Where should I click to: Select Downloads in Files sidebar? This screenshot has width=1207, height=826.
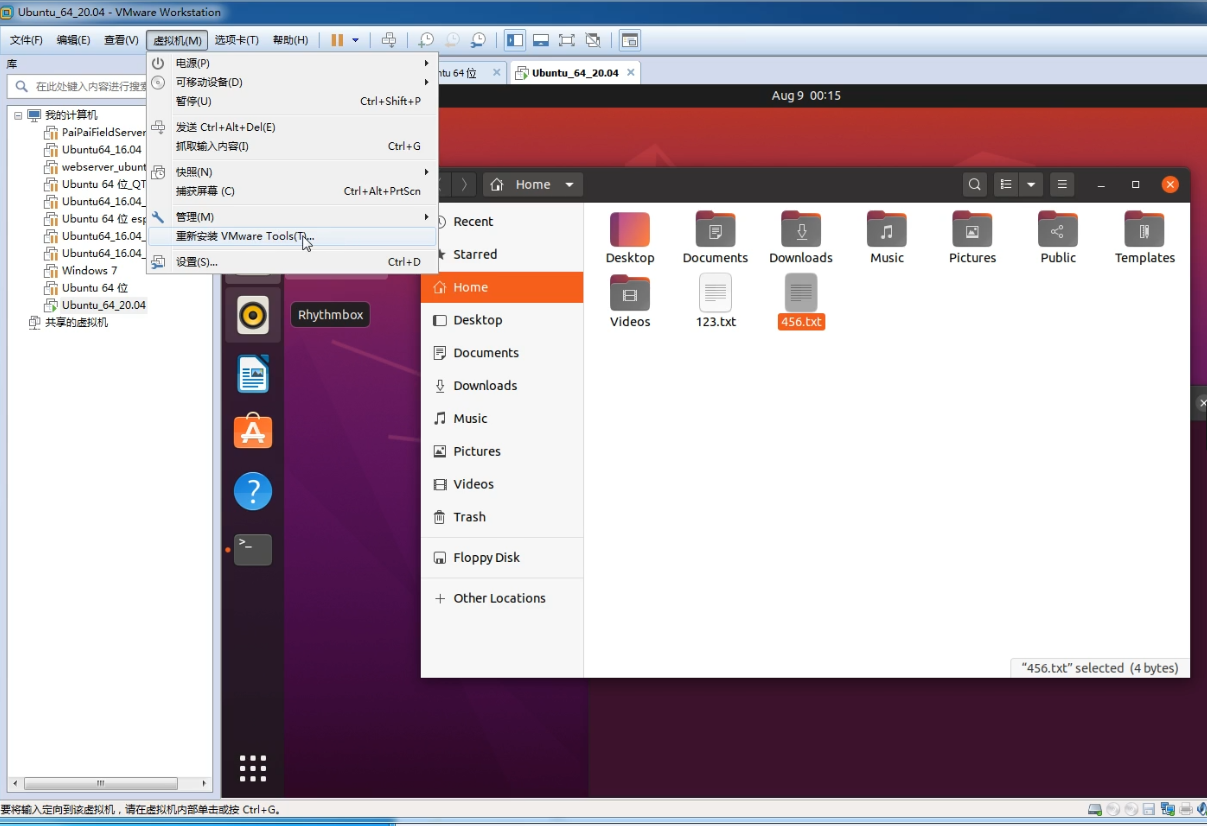click(x=502, y=386)
